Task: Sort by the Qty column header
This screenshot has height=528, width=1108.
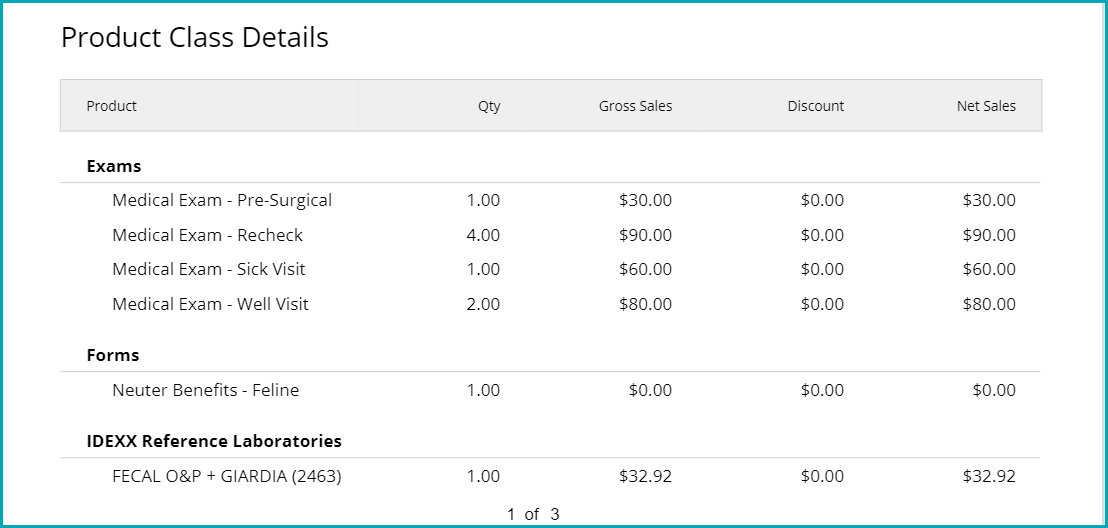Action: (488, 106)
